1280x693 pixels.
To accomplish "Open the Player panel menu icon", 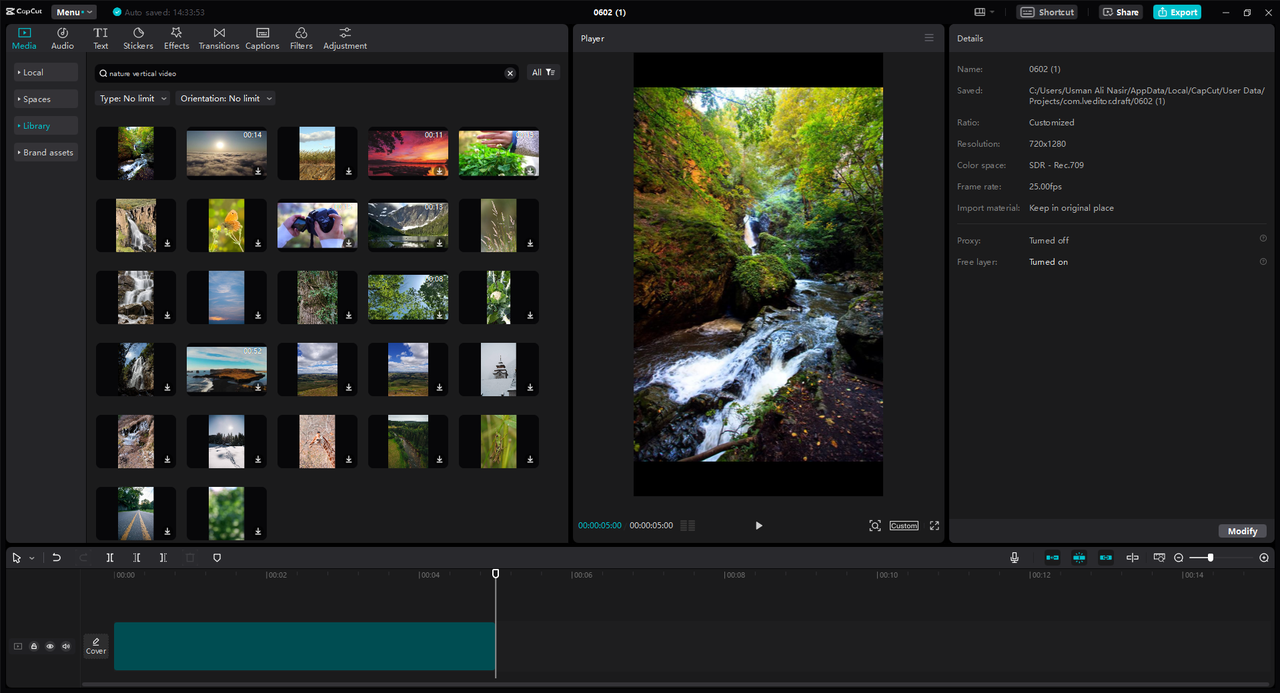I will pyautogui.click(x=929, y=38).
